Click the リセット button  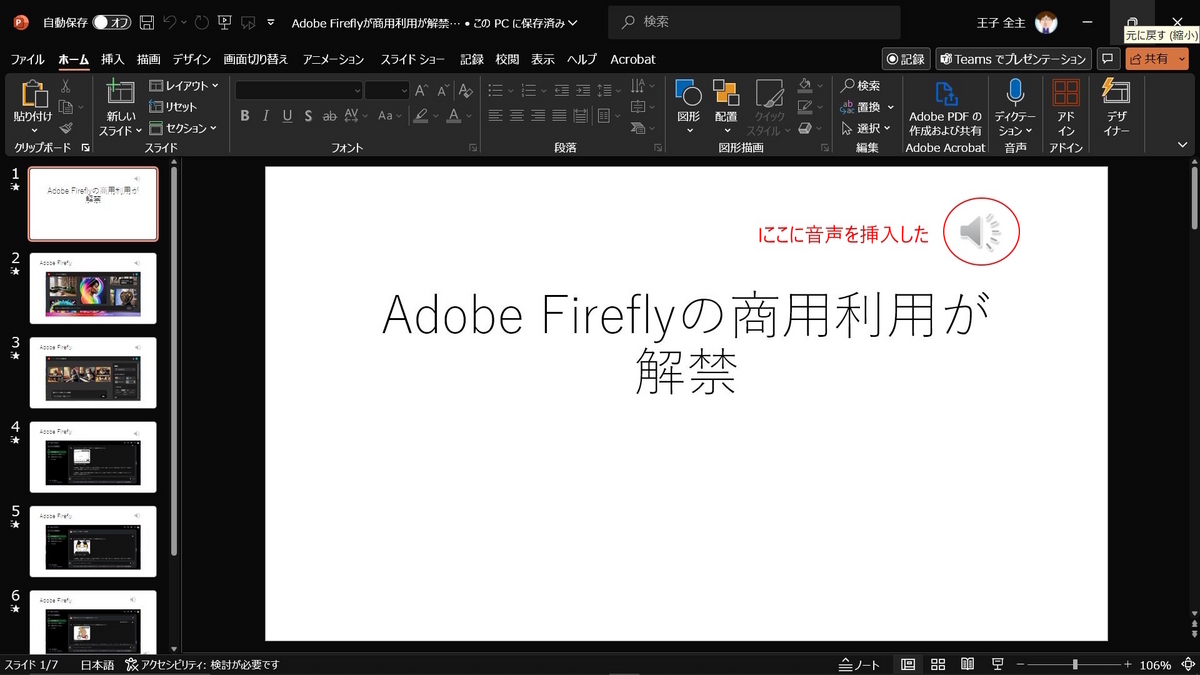(x=173, y=107)
